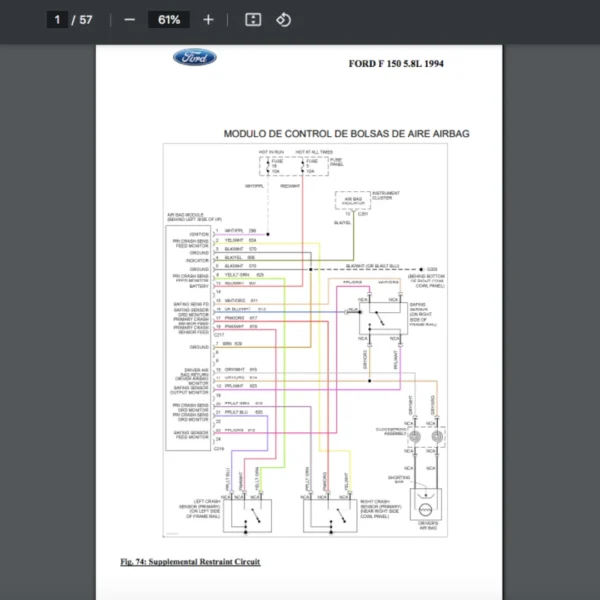
Task: Toggle the fit to page icon
Action: [x=253, y=19]
